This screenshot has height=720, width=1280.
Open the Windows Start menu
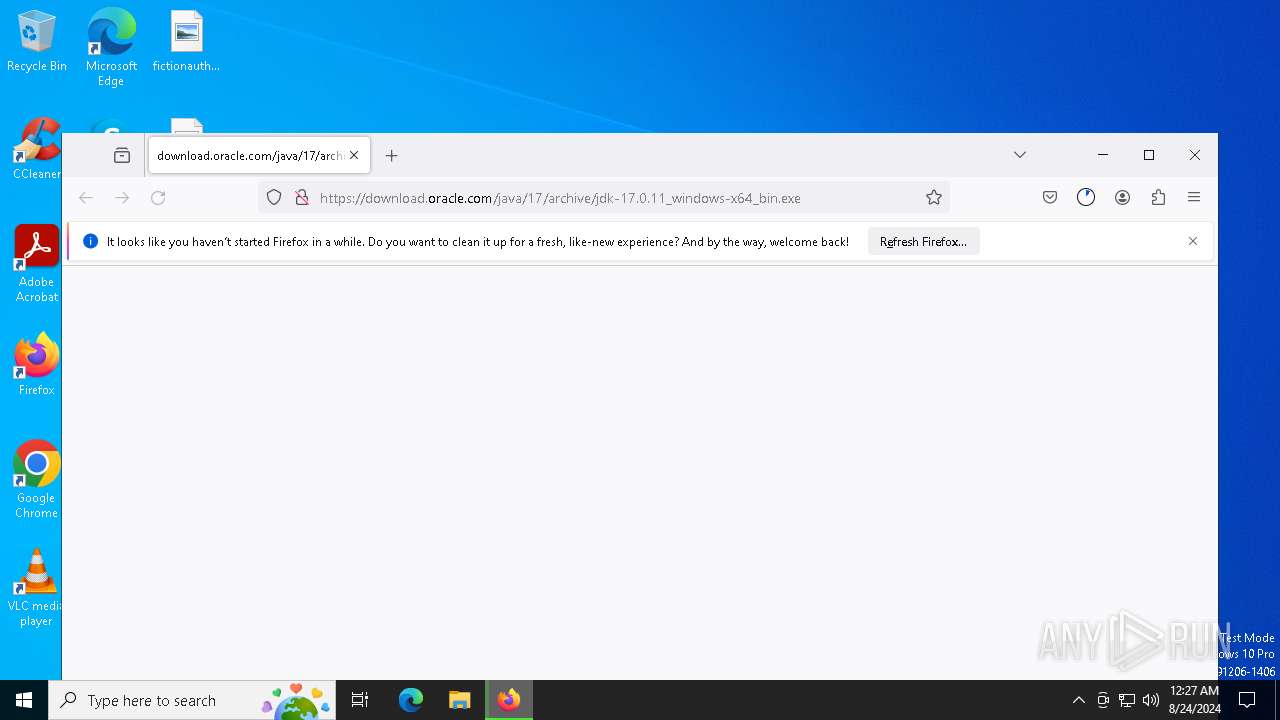[x=24, y=700]
